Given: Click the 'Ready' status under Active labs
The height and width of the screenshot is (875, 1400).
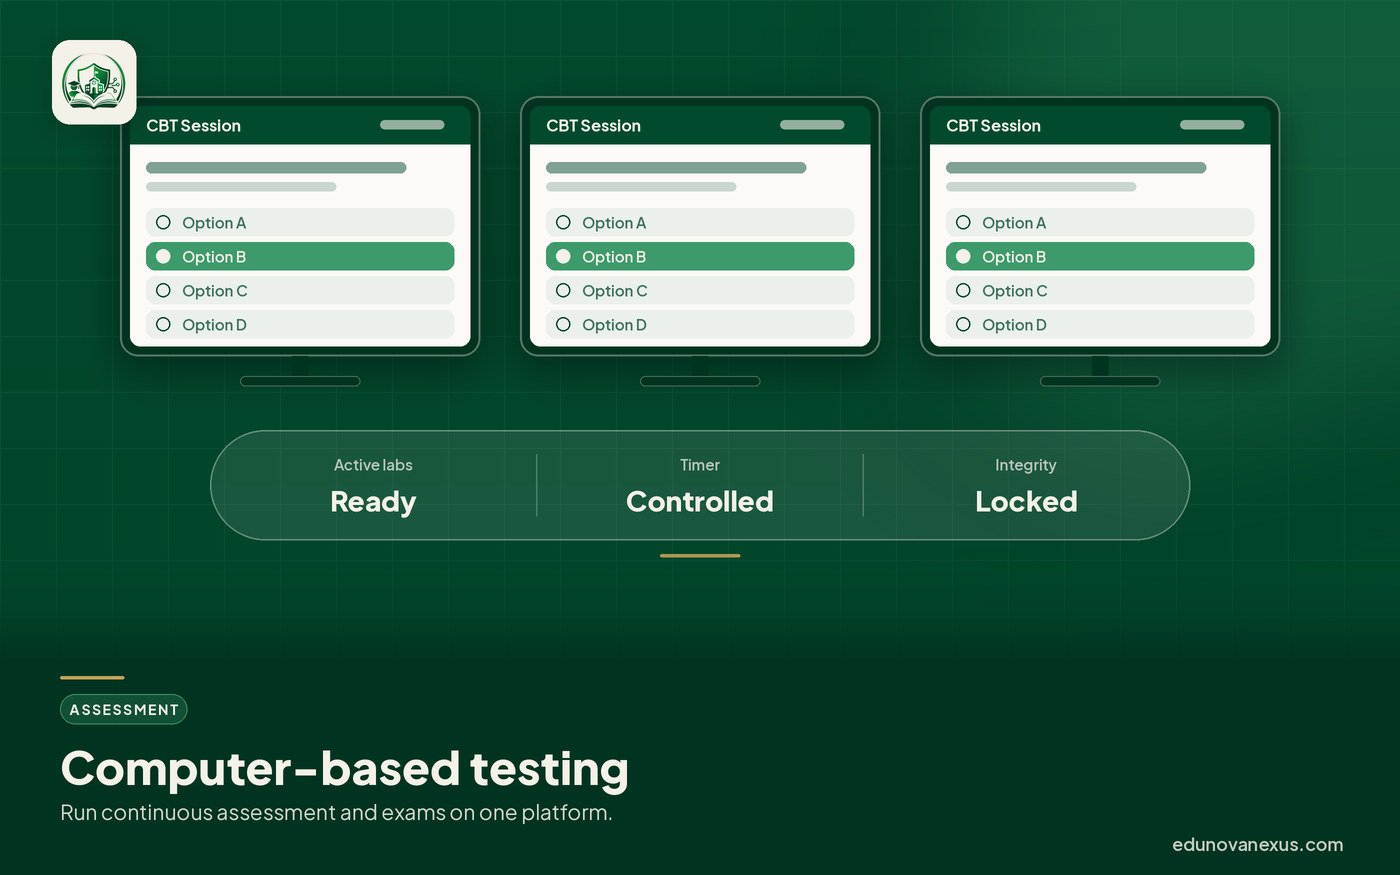Looking at the screenshot, I should coord(373,502).
